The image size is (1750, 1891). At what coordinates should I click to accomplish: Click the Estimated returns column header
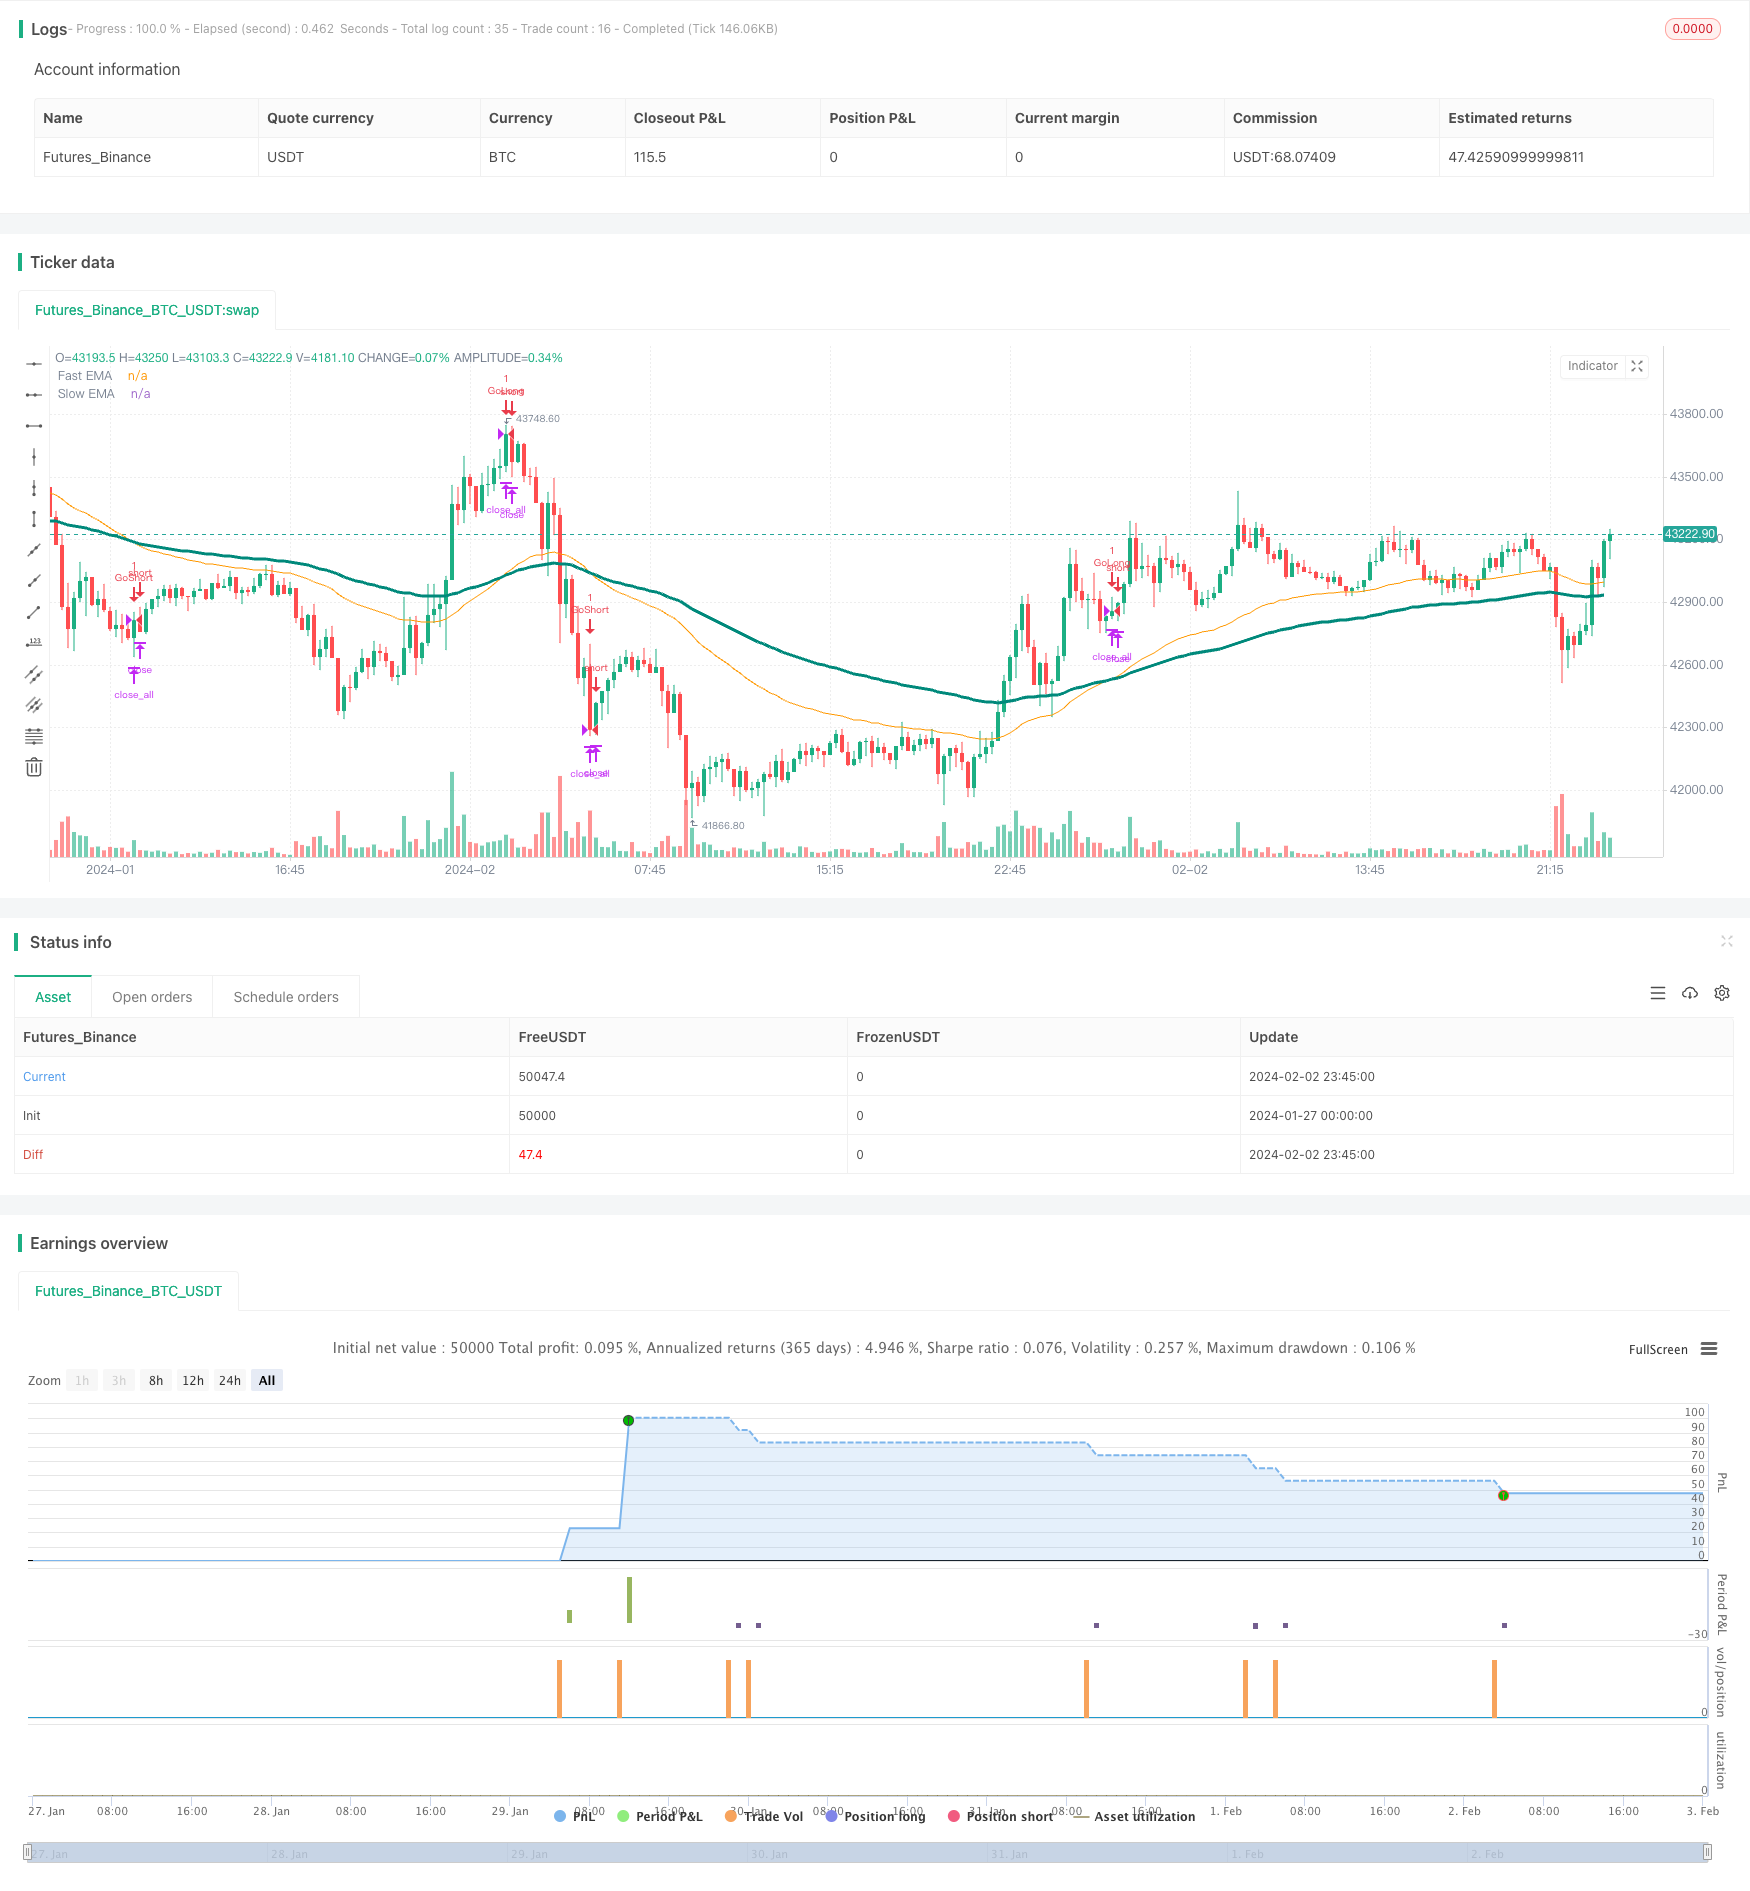(x=1510, y=118)
